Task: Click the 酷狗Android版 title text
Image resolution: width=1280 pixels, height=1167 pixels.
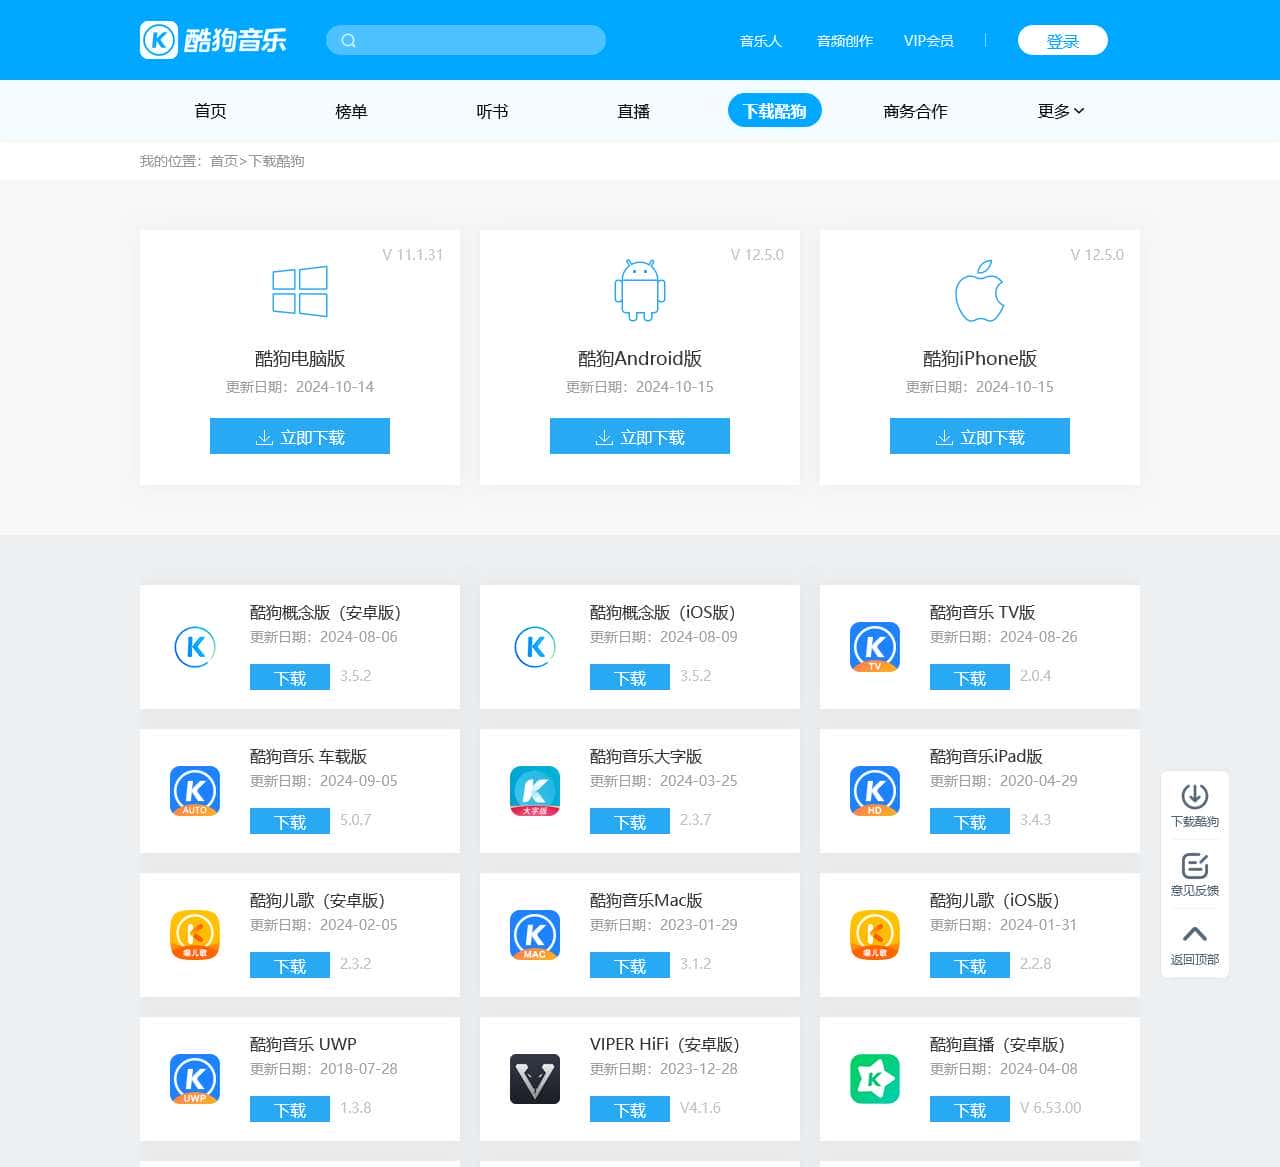Action: click(640, 358)
